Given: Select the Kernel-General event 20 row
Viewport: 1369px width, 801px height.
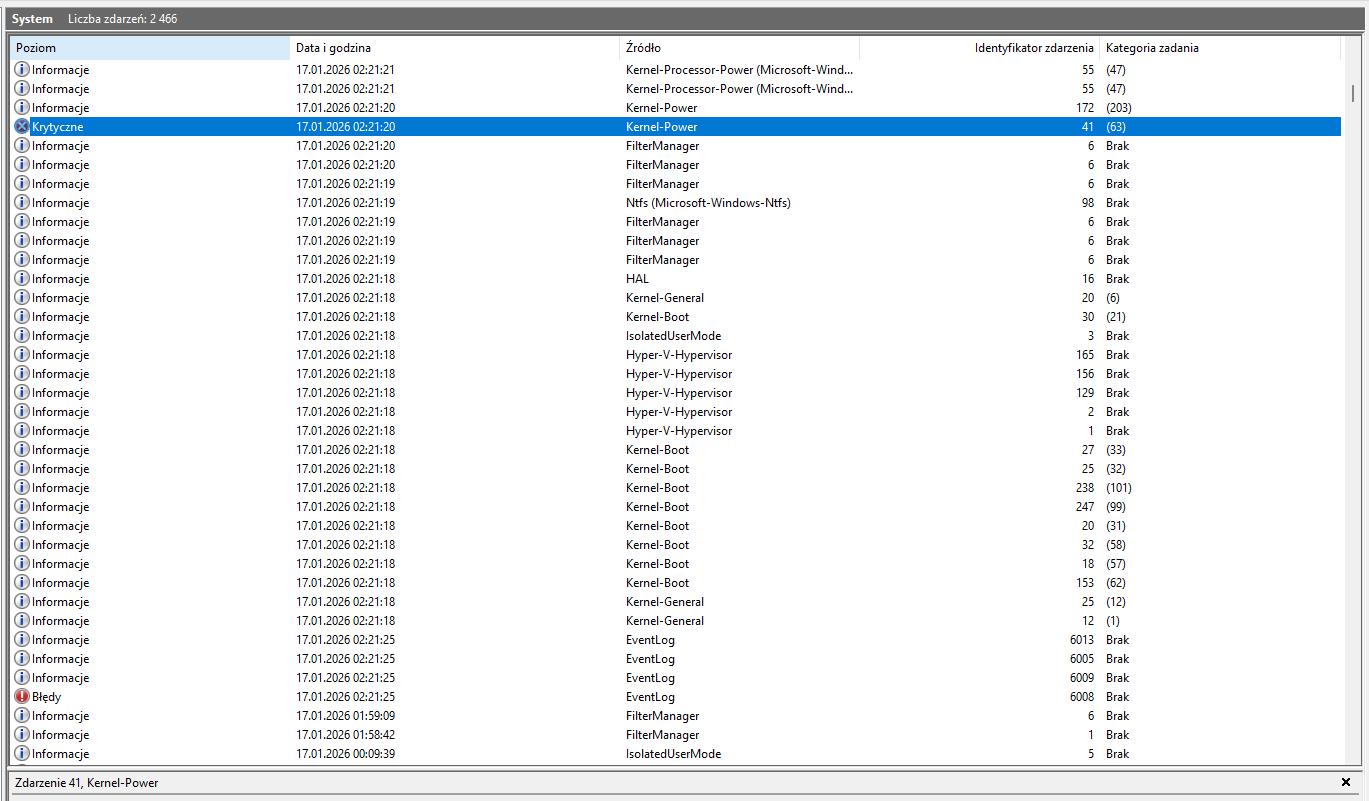Looking at the screenshot, I should point(660,298).
